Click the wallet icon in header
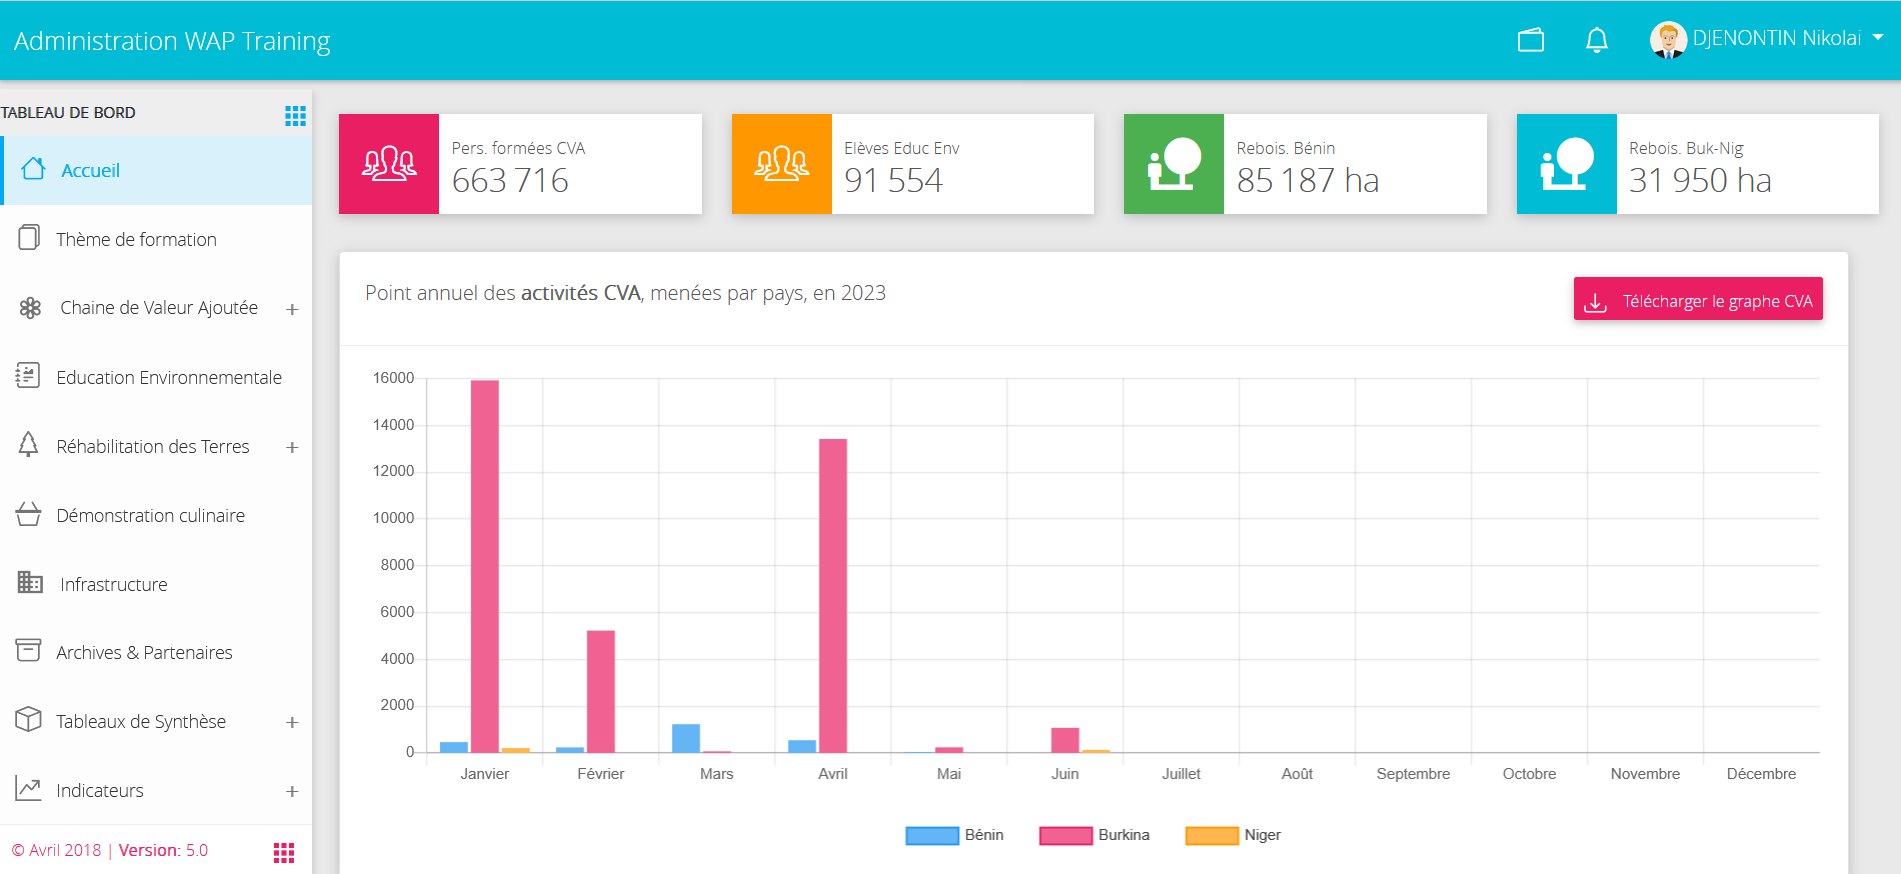The width and height of the screenshot is (1901, 874). click(1531, 40)
